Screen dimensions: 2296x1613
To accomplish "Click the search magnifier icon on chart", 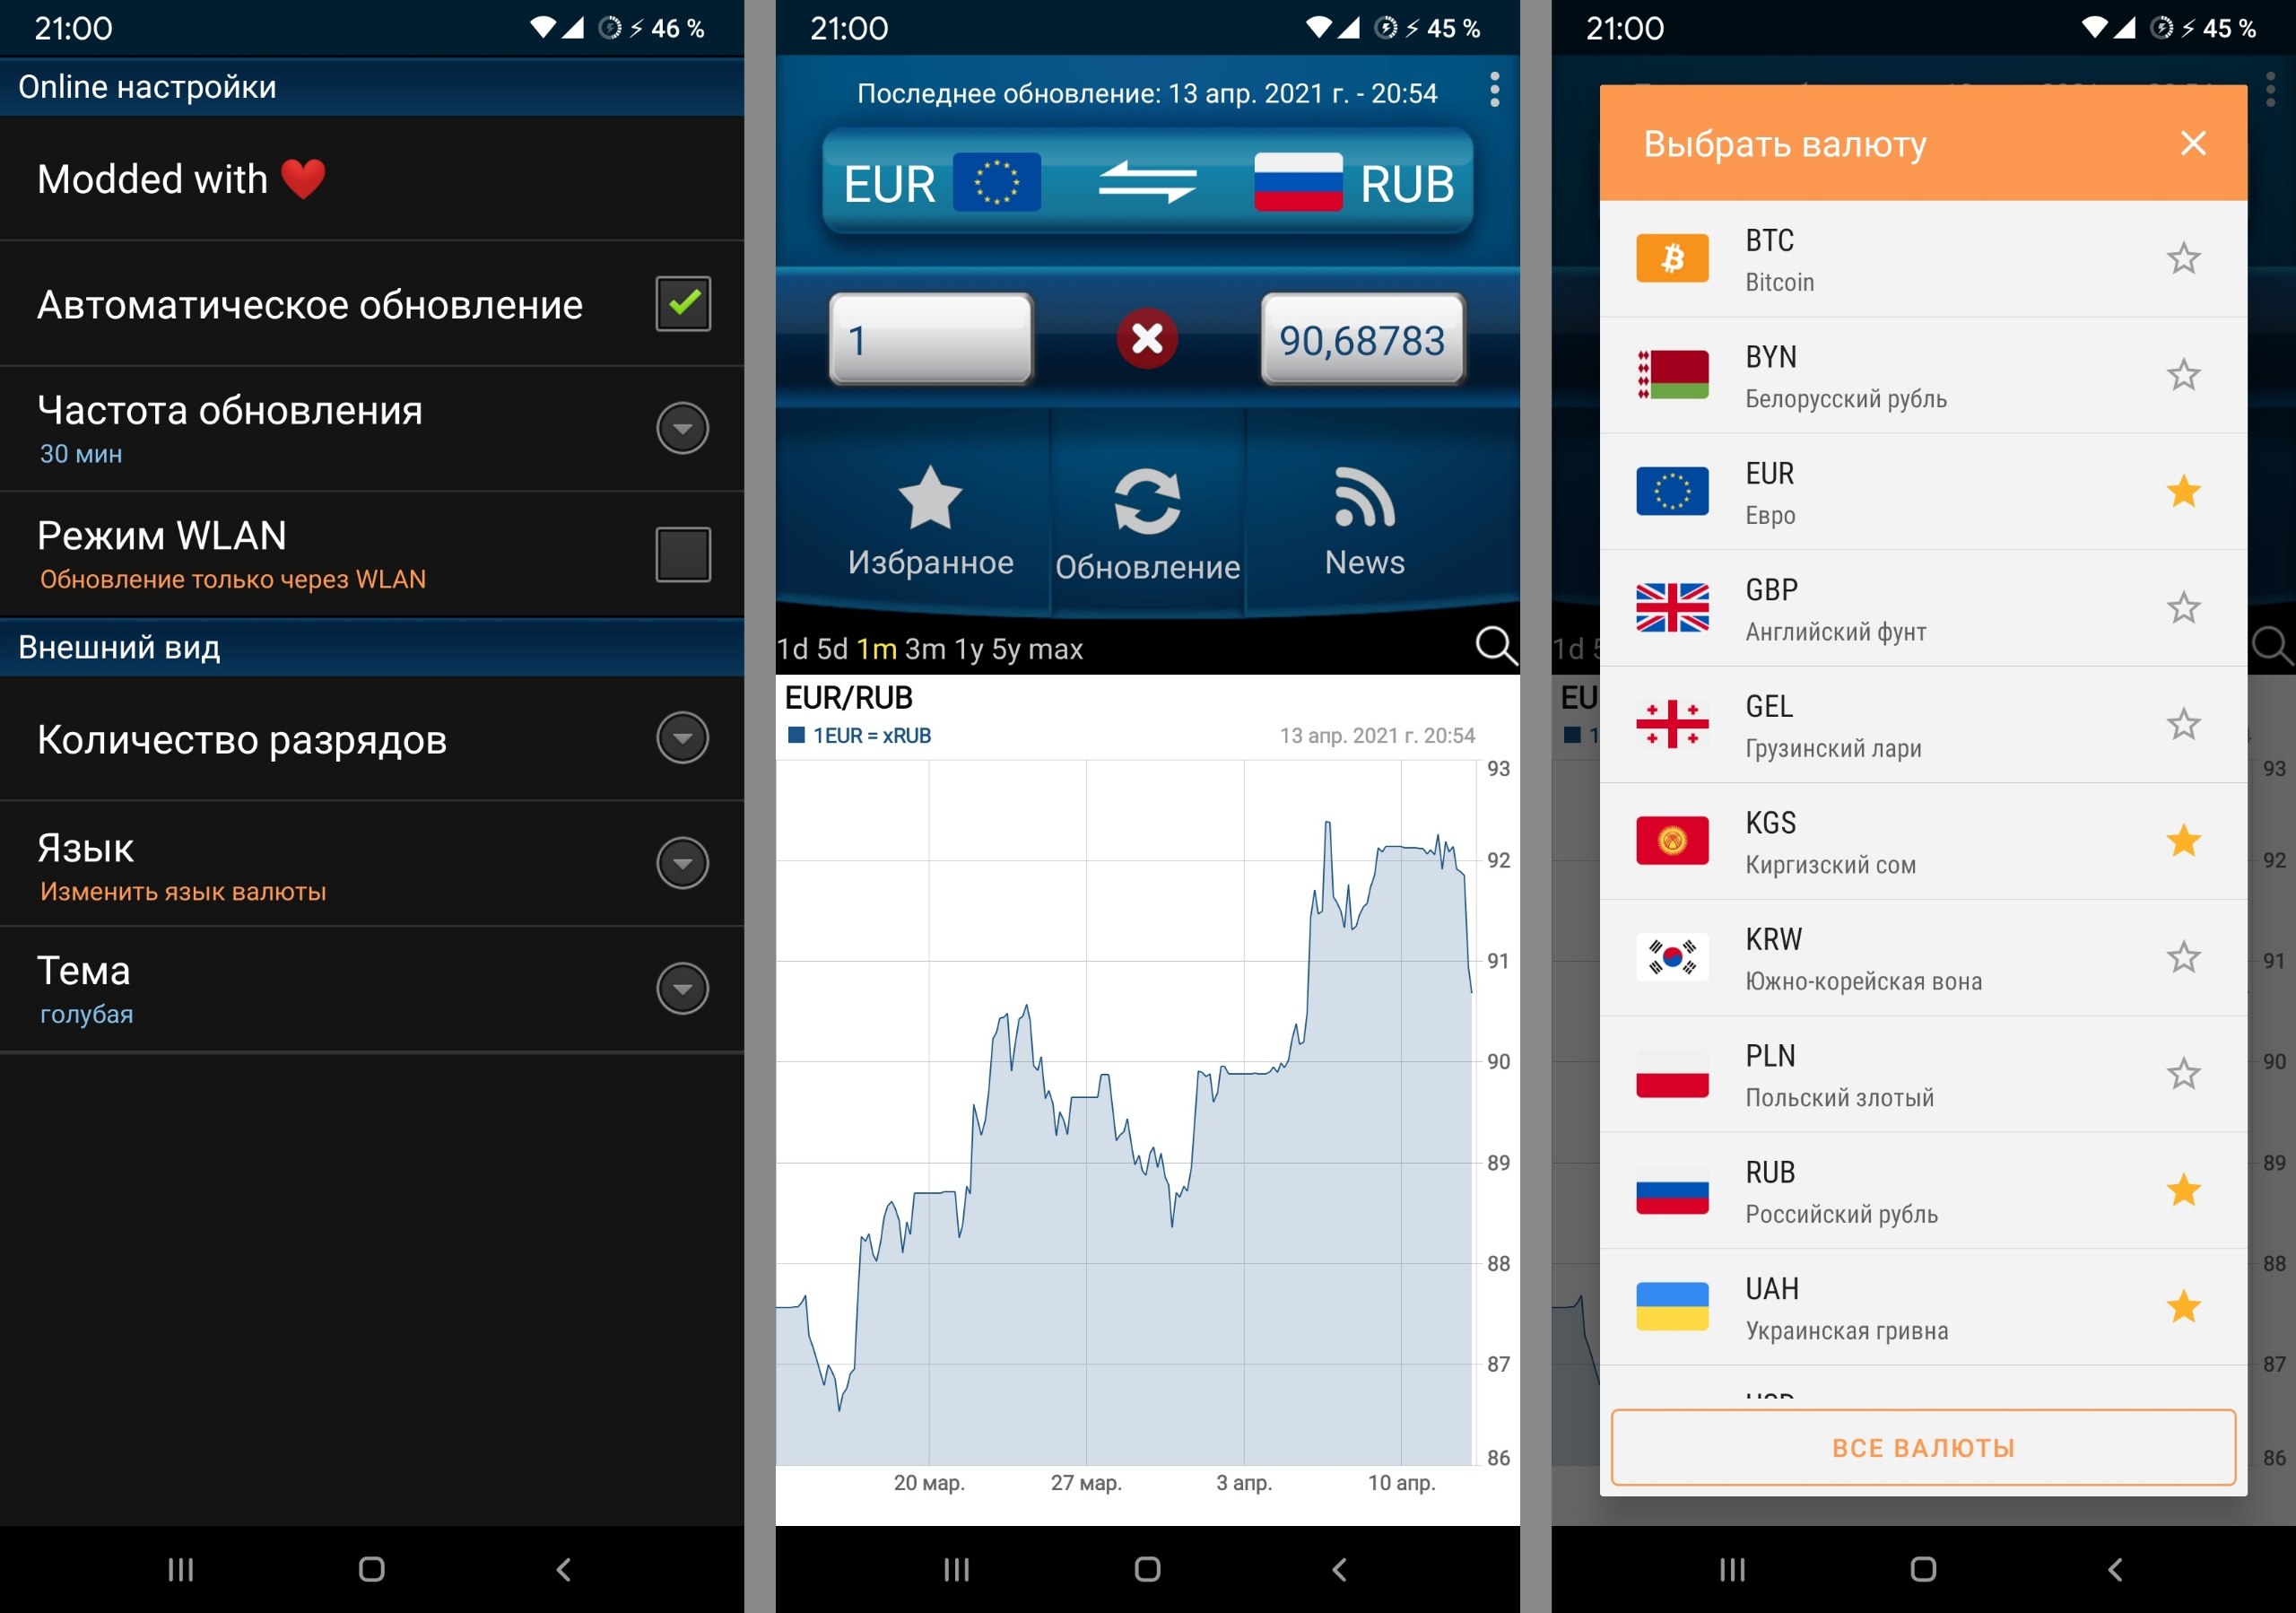I will 1499,642.
